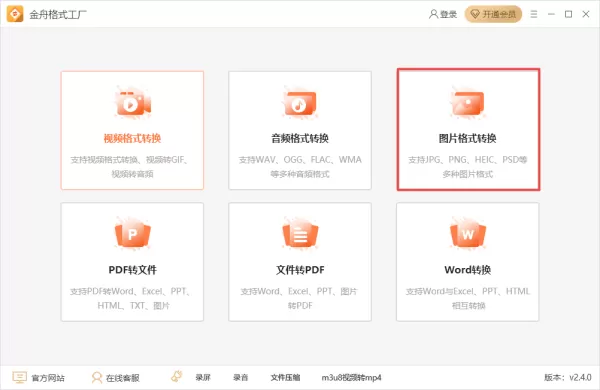Close the 金舟格式工厂 window
This screenshot has width=600, height=390.
coord(586,14)
